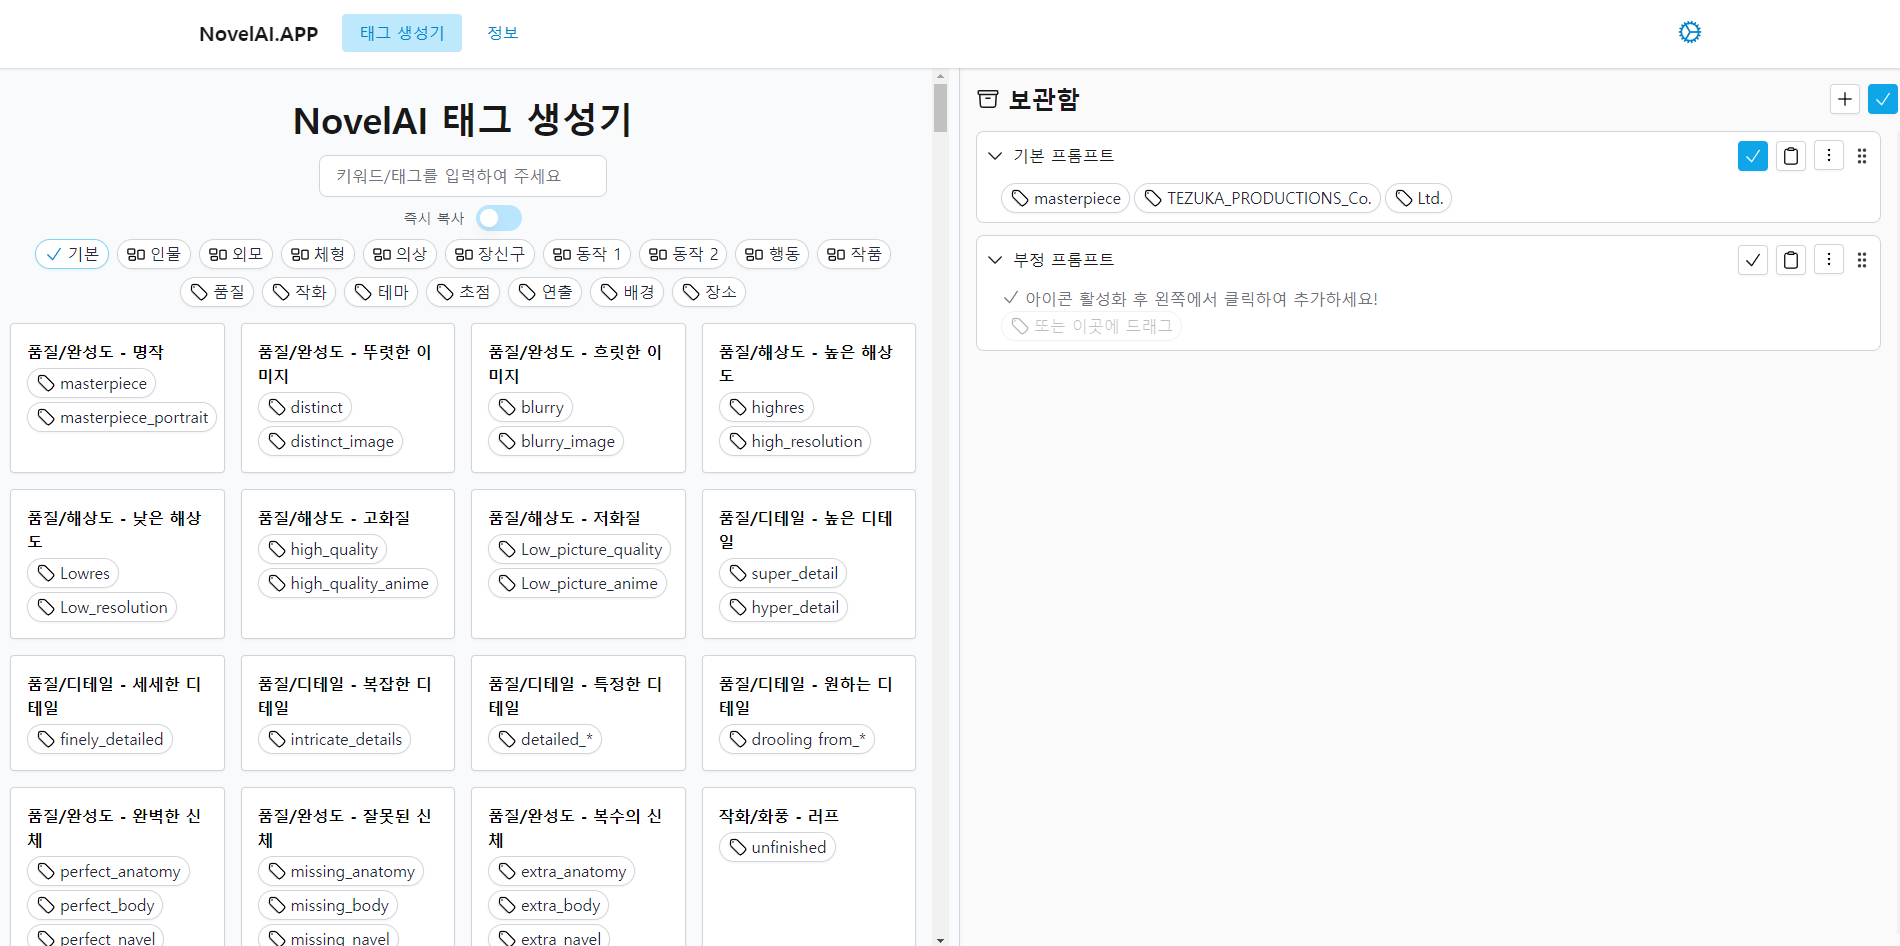The image size is (1900, 946).
Task: Add the drooling from_* tag
Action: [x=797, y=739]
